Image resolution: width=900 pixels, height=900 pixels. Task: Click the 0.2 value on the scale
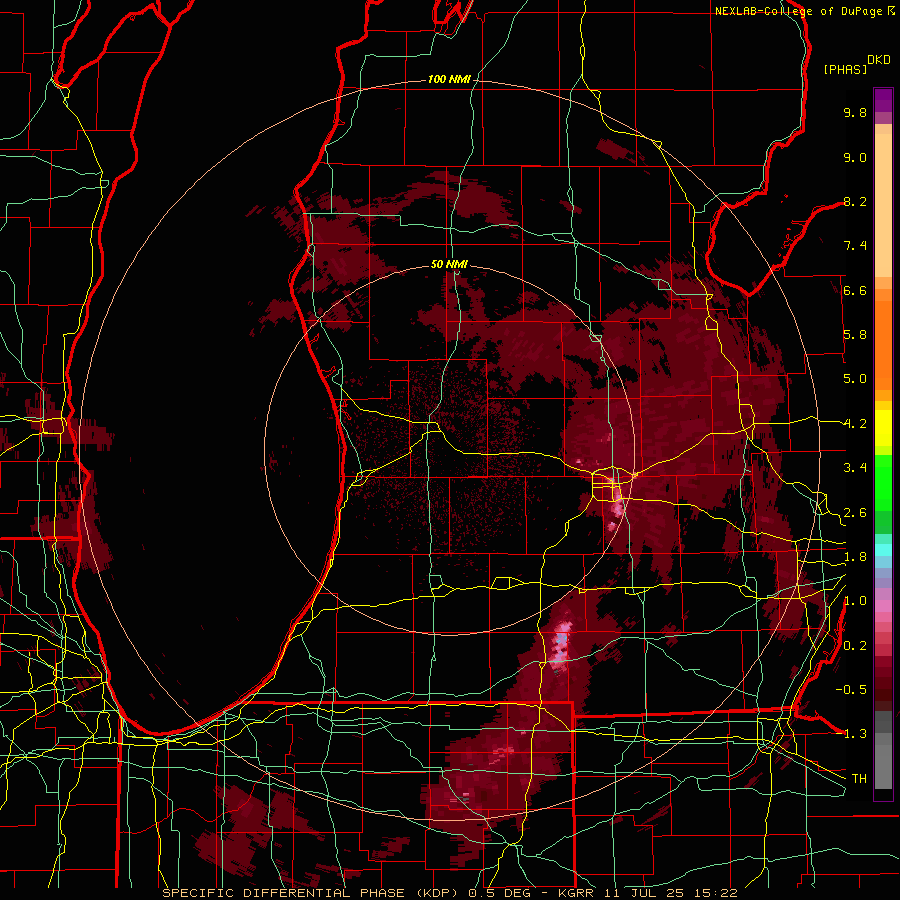(855, 646)
